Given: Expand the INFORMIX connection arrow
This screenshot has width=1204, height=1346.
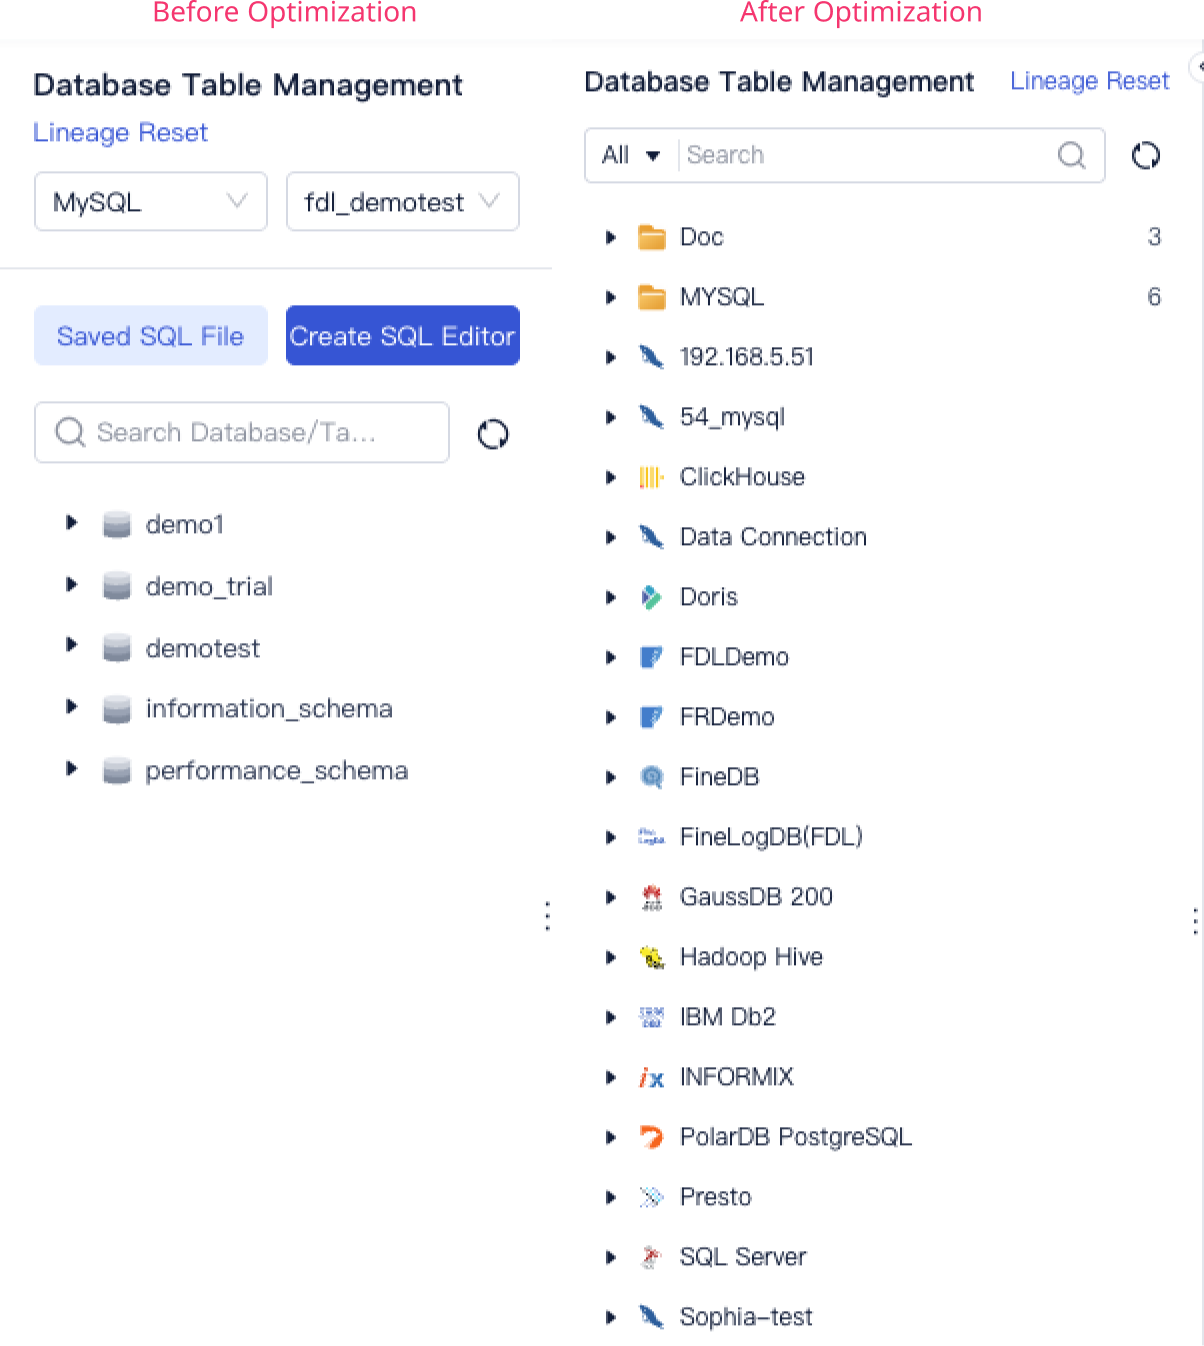Looking at the screenshot, I should [x=611, y=1077].
